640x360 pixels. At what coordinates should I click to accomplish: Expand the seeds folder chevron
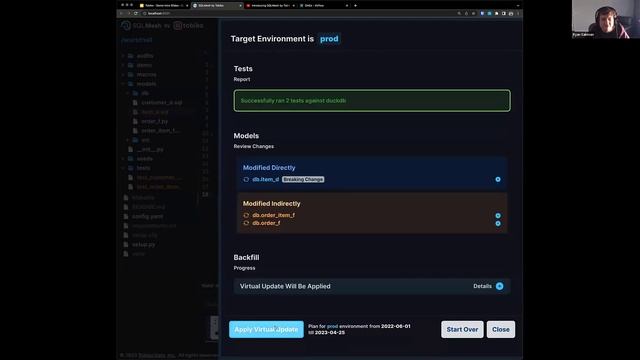(123, 158)
